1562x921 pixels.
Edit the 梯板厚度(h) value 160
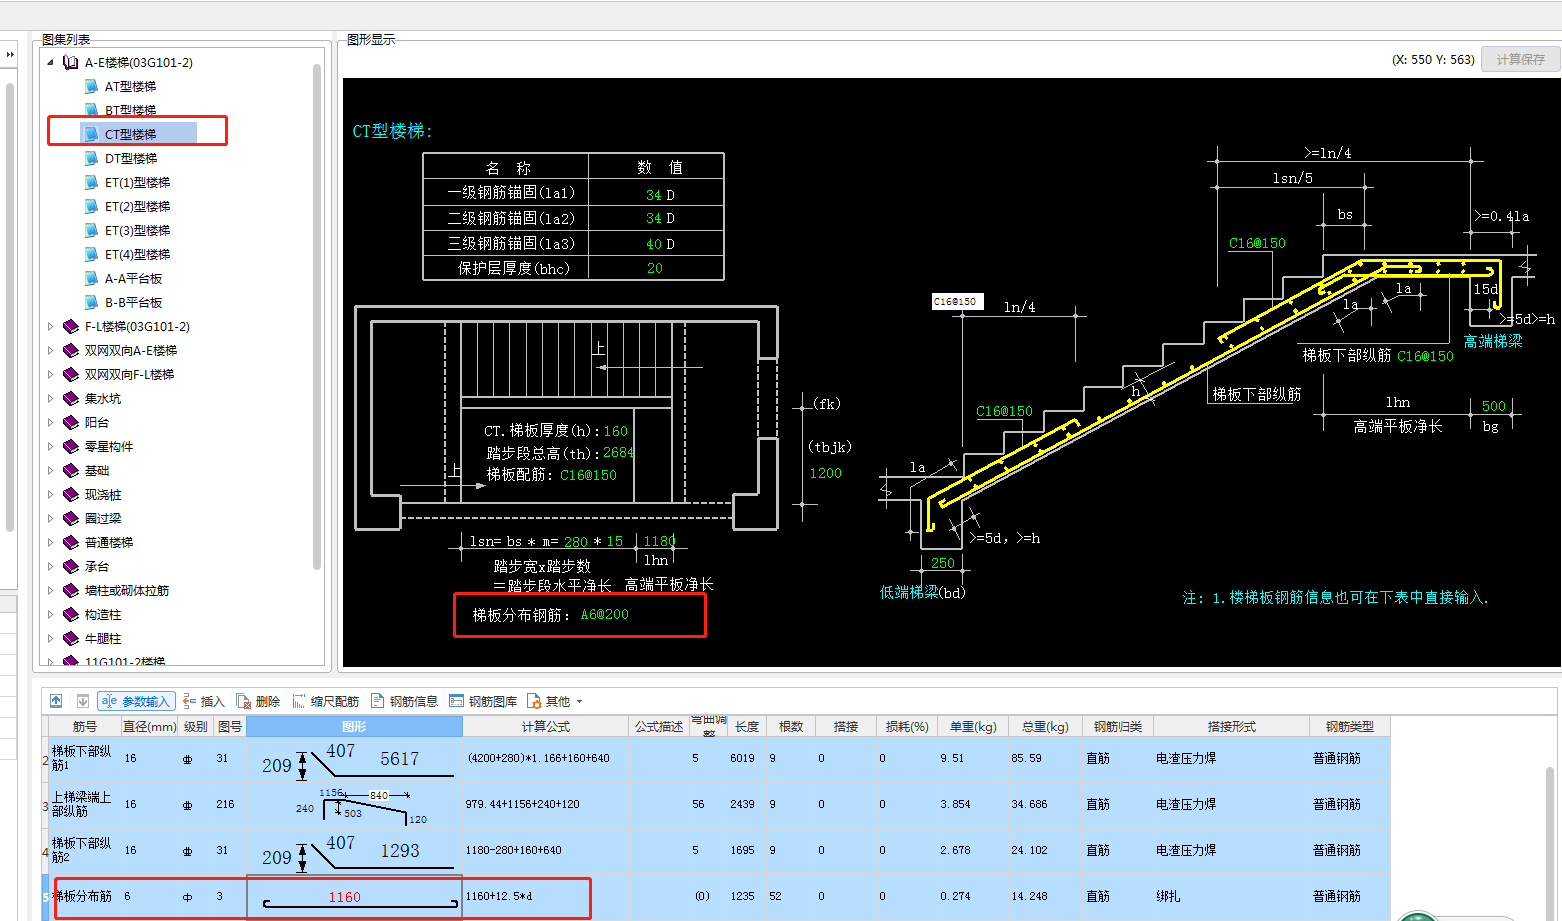click(615, 431)
